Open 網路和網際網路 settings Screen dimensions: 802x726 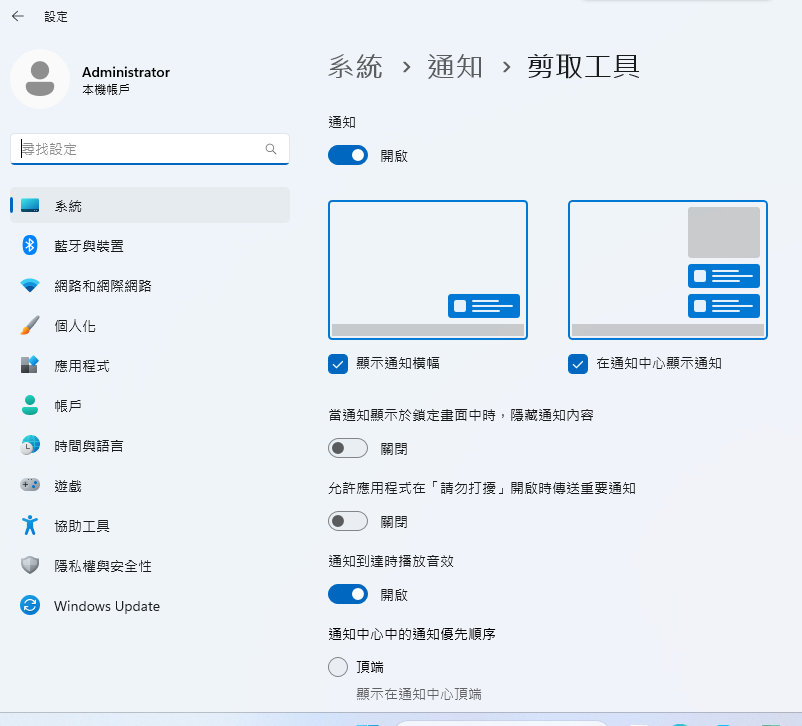click(x=150, y=285)
